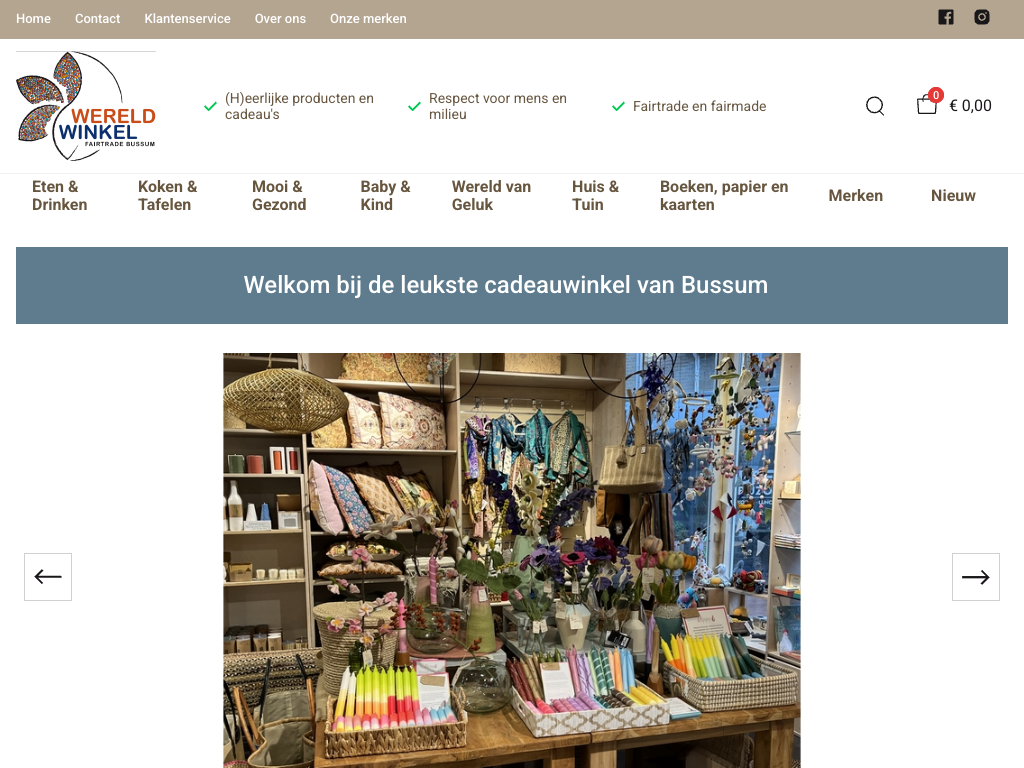1024x768 pixels.
Task: Click the Wereldwinkel Bussum logo
Action: [86, 106]
